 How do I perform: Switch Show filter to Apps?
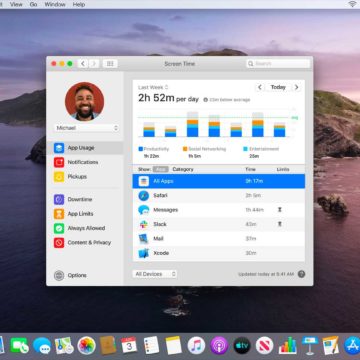pos(161,169)
